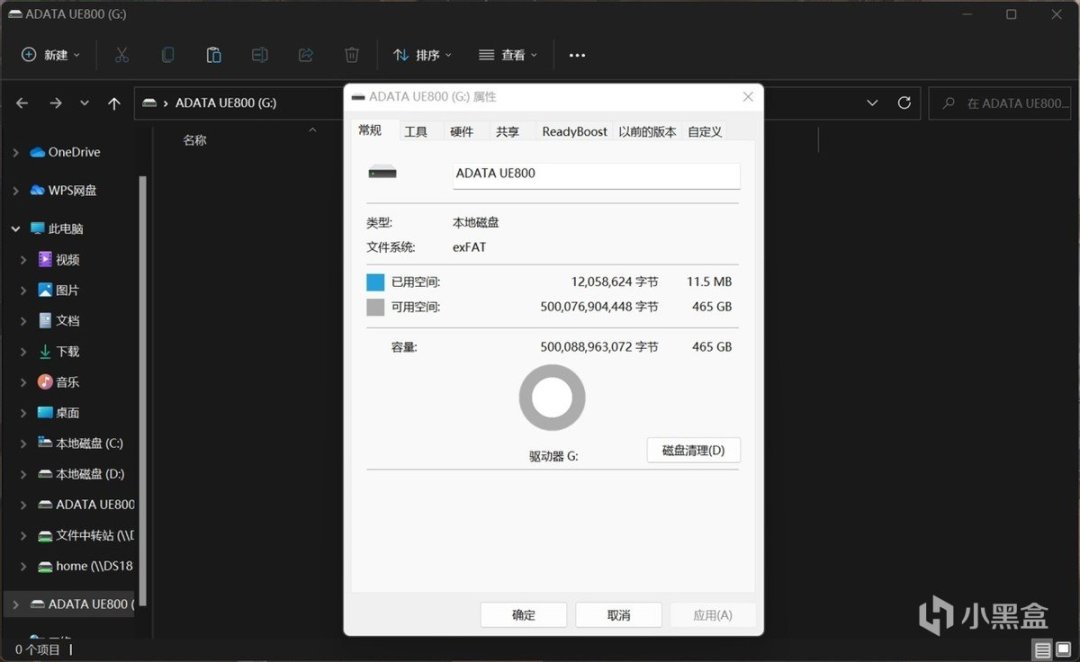This screenshot has height=662, width=1080.
Task: Switch to the 常规 tab
Action: [370, 130]
